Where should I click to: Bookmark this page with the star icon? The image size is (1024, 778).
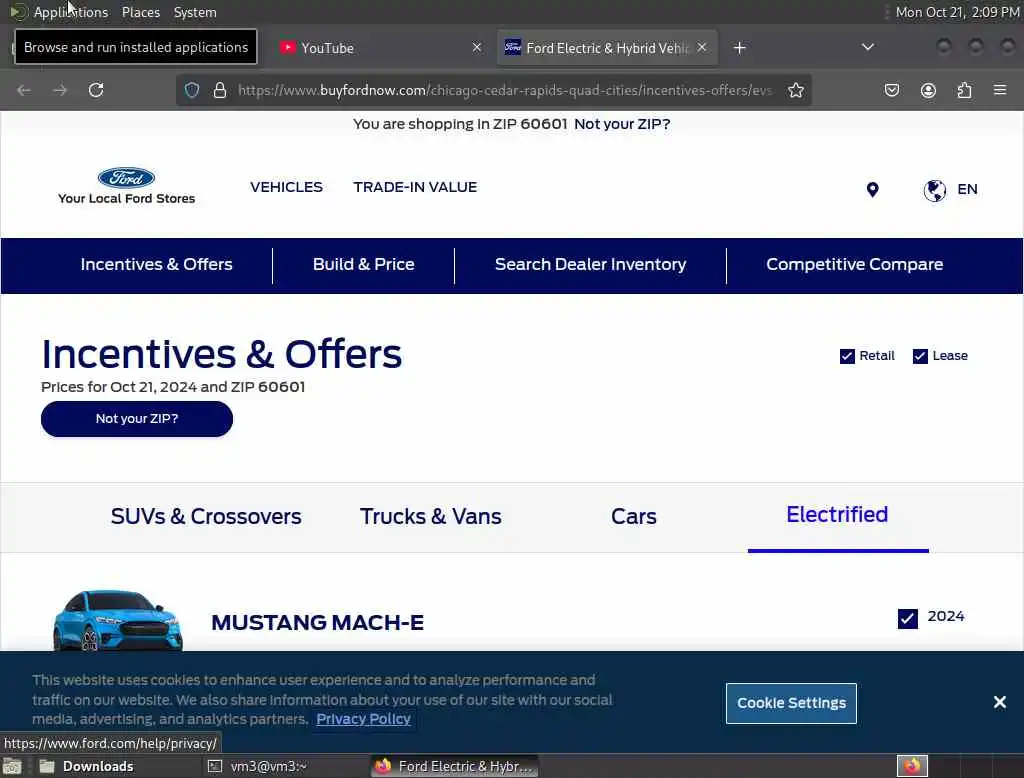(x=795, y=90)
